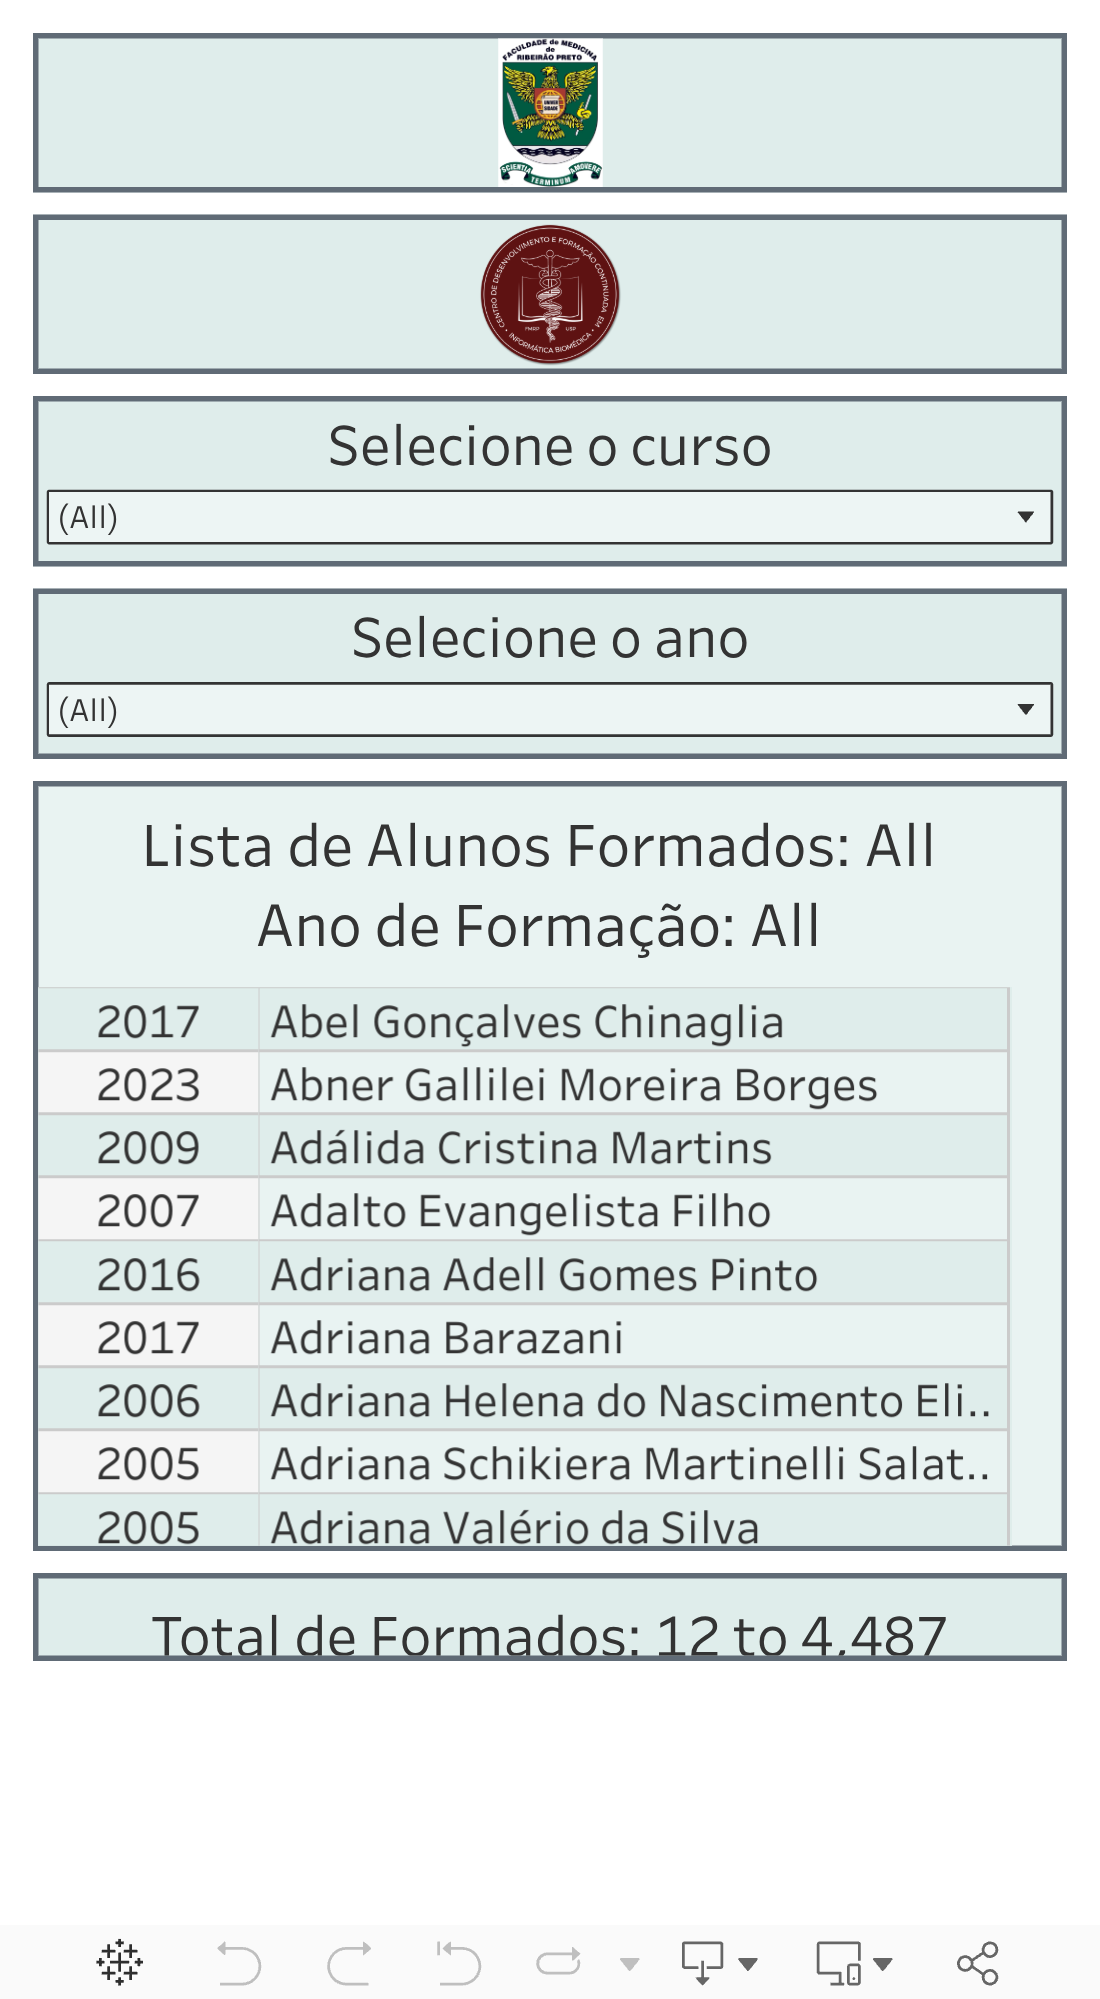Open the Download icon in the toolbar
The image size is (1100, 1999).
(x=702, y=1962)
